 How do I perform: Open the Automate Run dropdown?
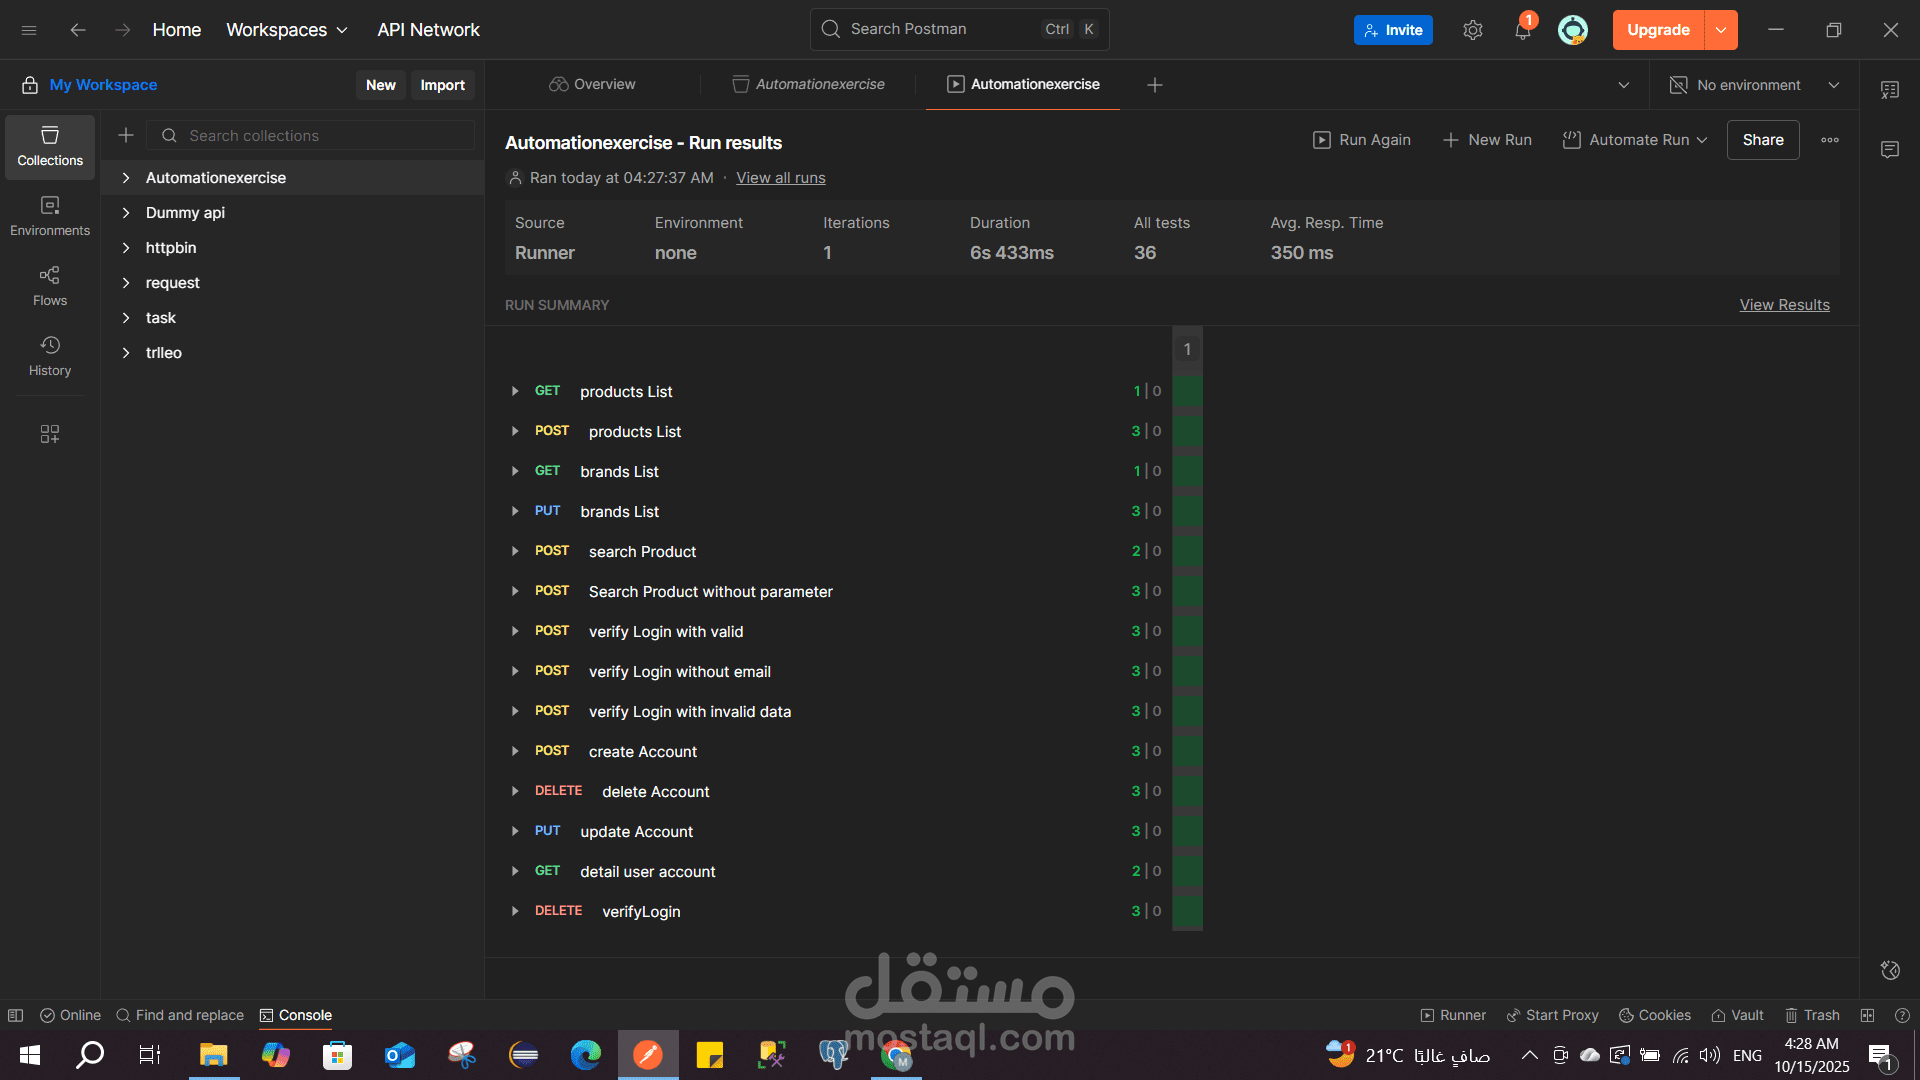[1636, 140]
